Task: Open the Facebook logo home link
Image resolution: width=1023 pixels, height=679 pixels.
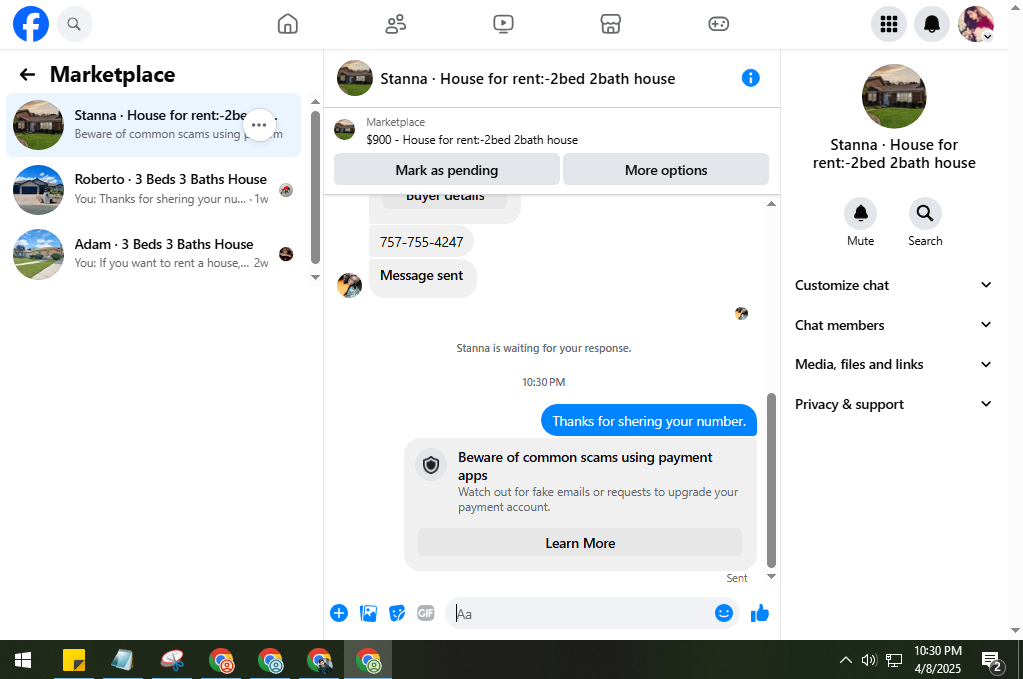Action: point(31,24)
